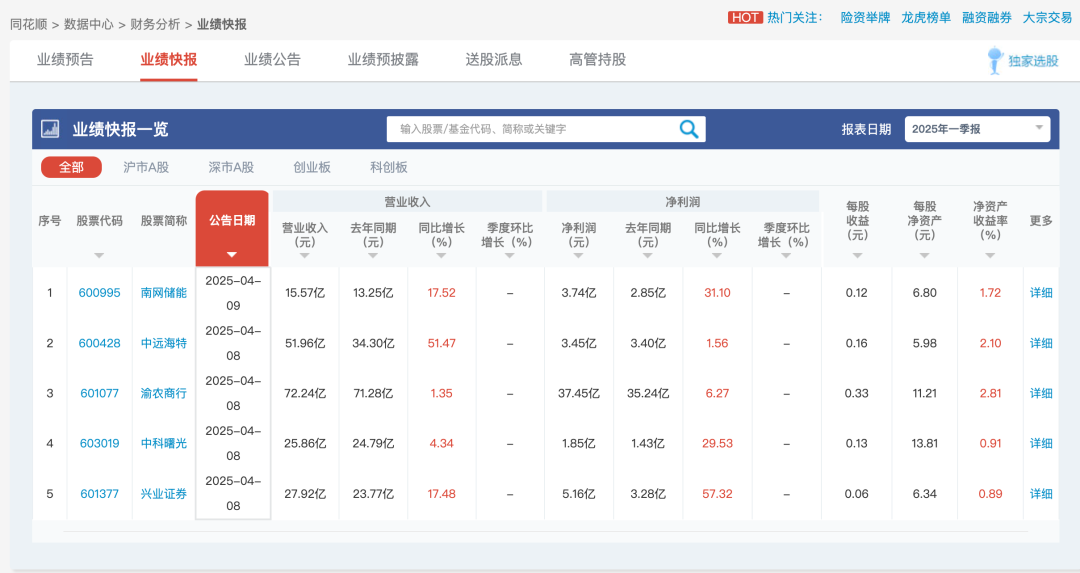Open stock 中远海特
The image size is (1080, 573).
click(164, 343)
